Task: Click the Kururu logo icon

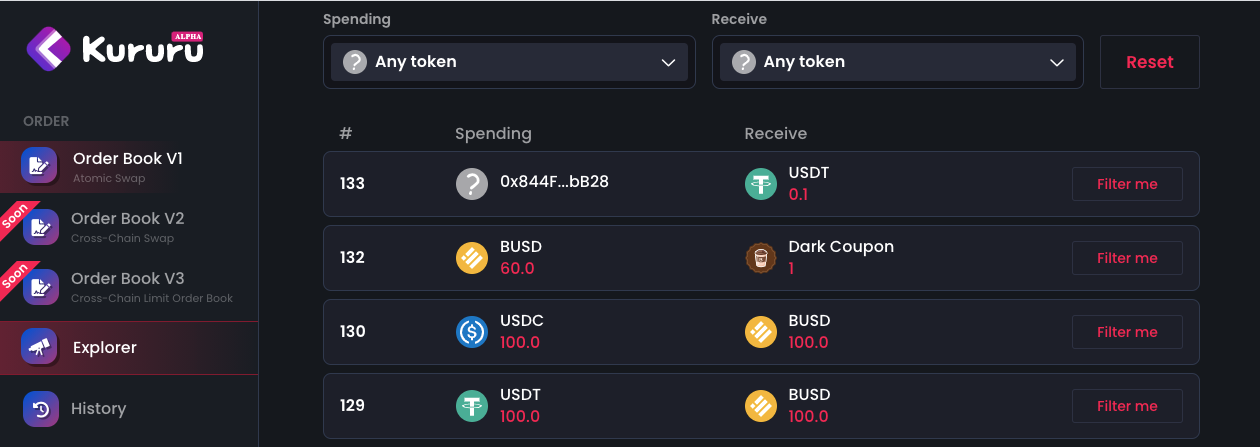Action: click(48, 47)
